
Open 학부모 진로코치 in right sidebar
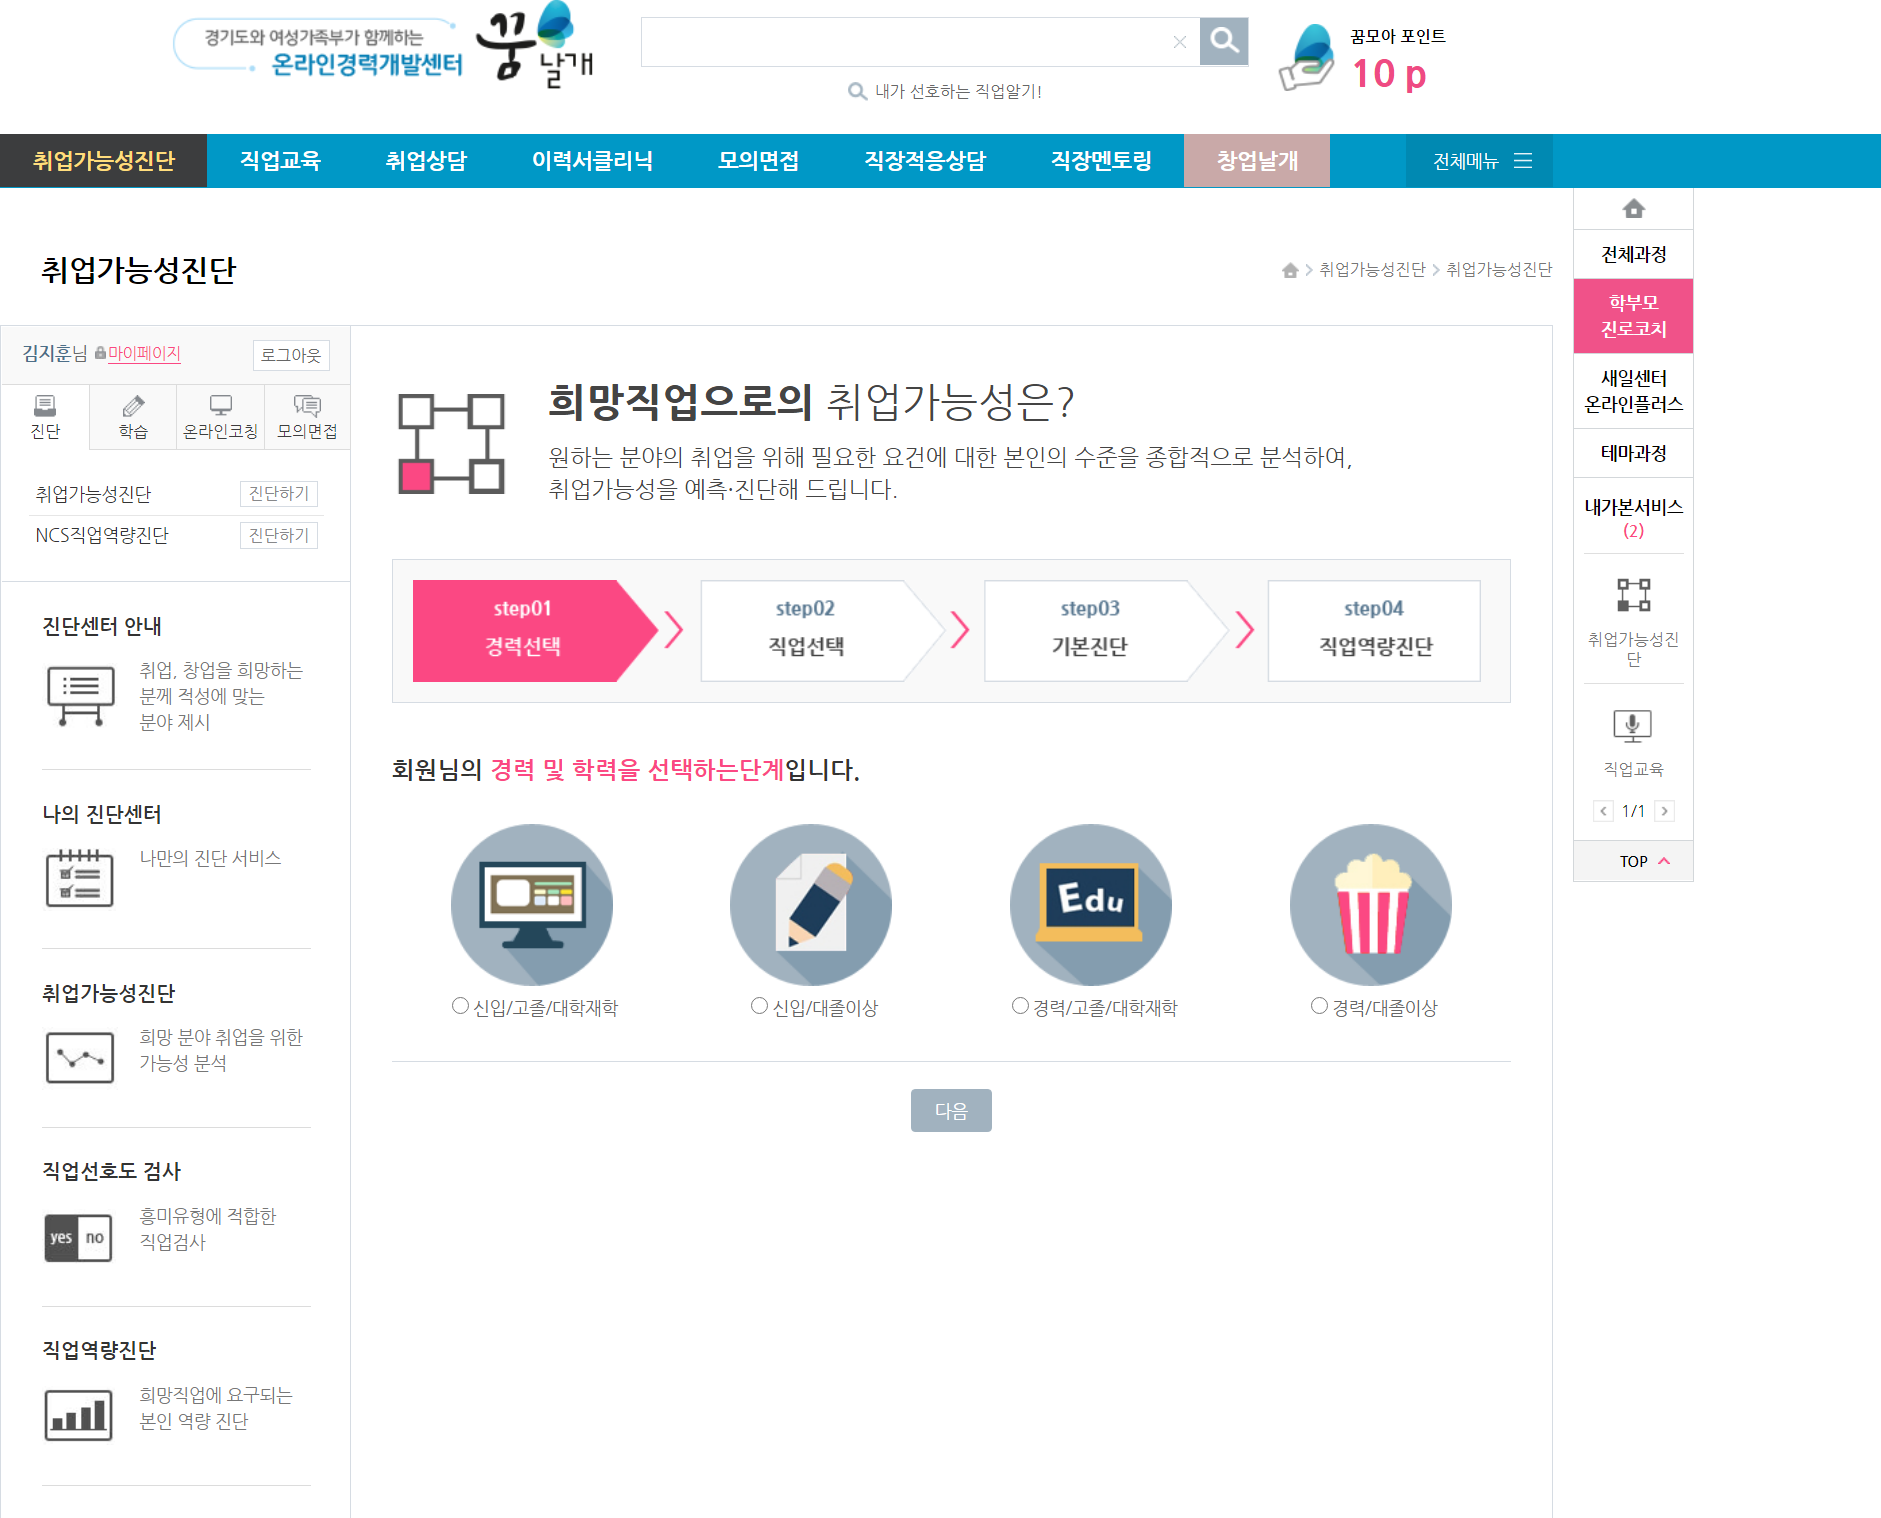coord(1633,316)
